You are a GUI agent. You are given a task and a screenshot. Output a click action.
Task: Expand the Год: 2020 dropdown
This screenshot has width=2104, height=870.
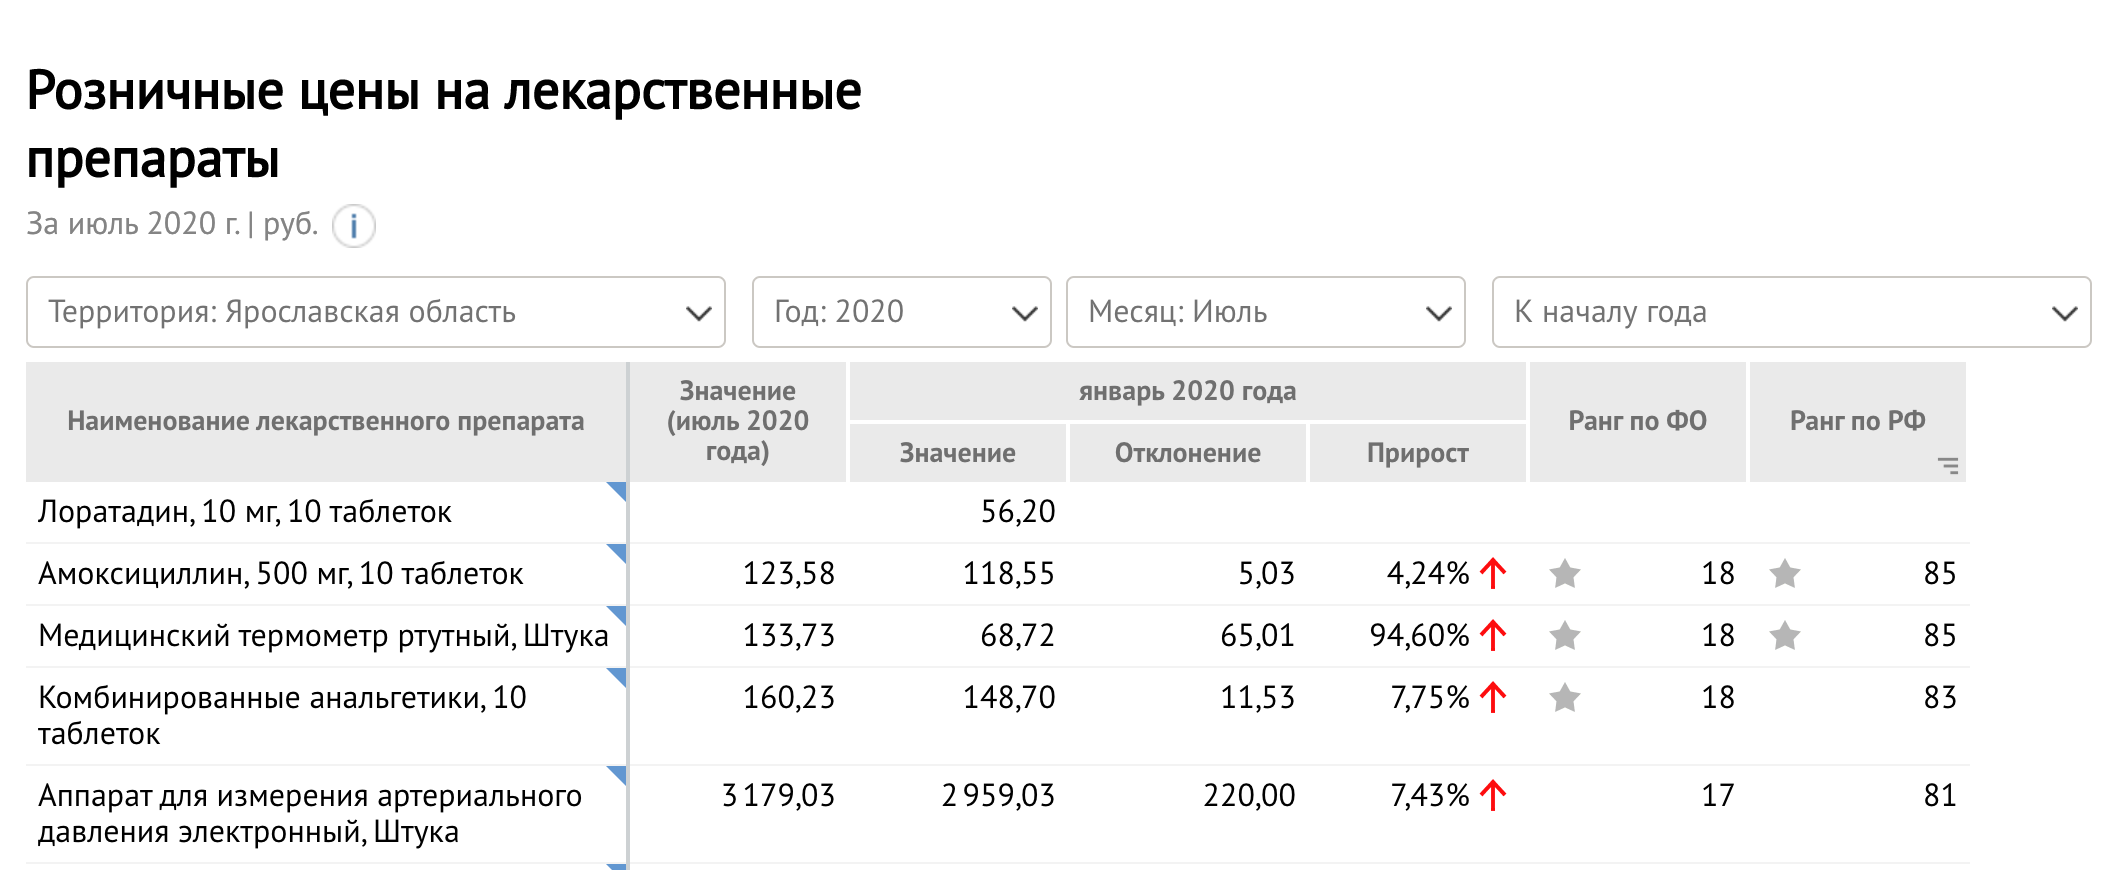pyautogui.click(x=901, y=312)
